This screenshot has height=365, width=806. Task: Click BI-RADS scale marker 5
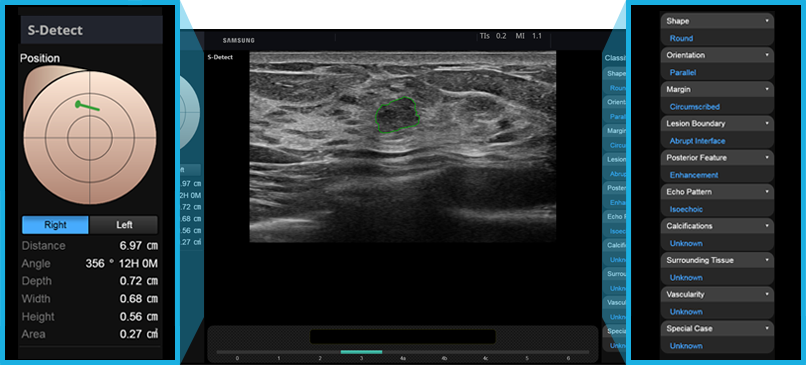click(x=527, y=358)
